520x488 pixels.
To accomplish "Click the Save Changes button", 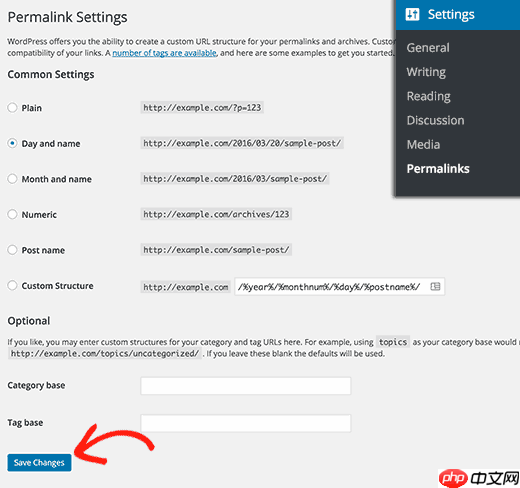I will coord(39,463).
